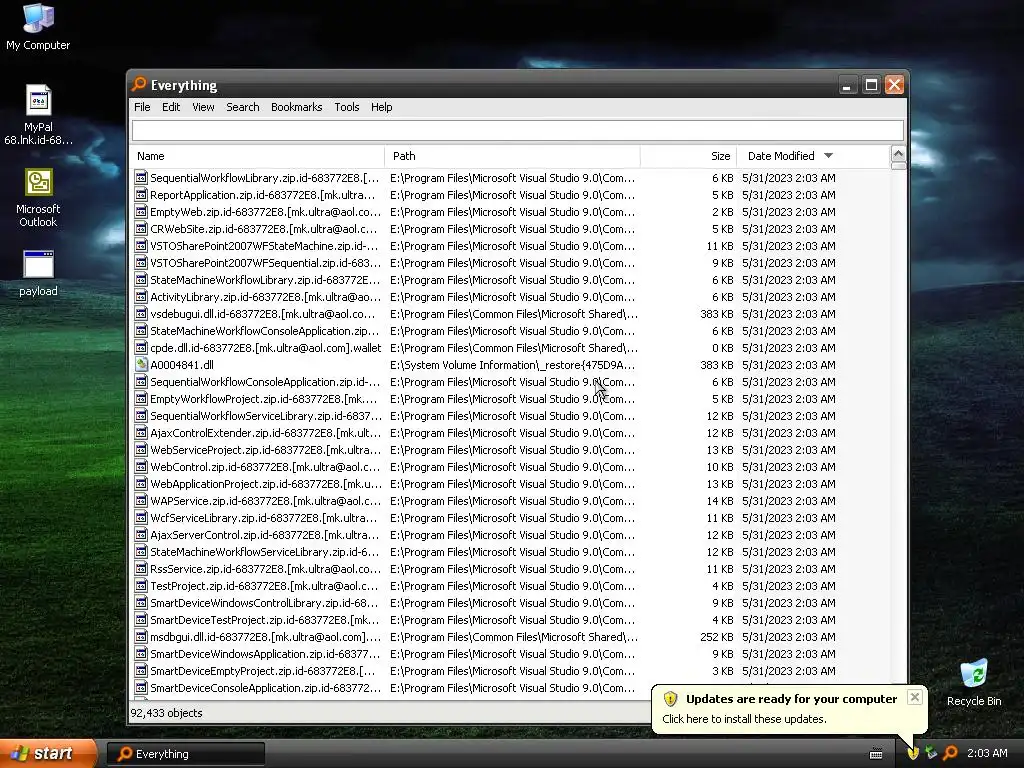Open the Search menu

tap(243, 107)
